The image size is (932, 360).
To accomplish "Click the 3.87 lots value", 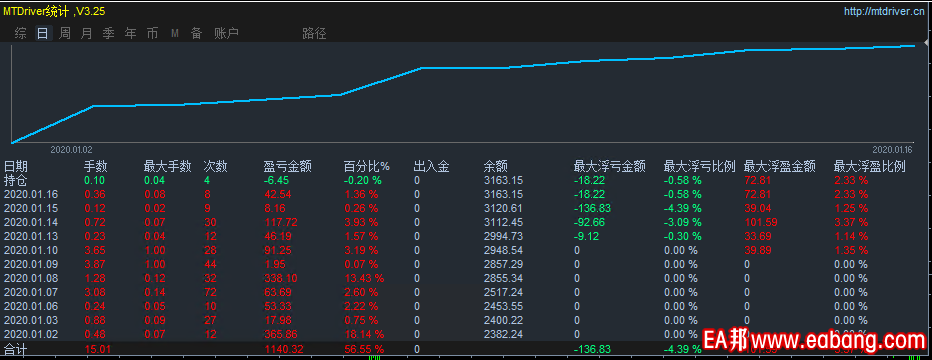I will pos(95,264).
